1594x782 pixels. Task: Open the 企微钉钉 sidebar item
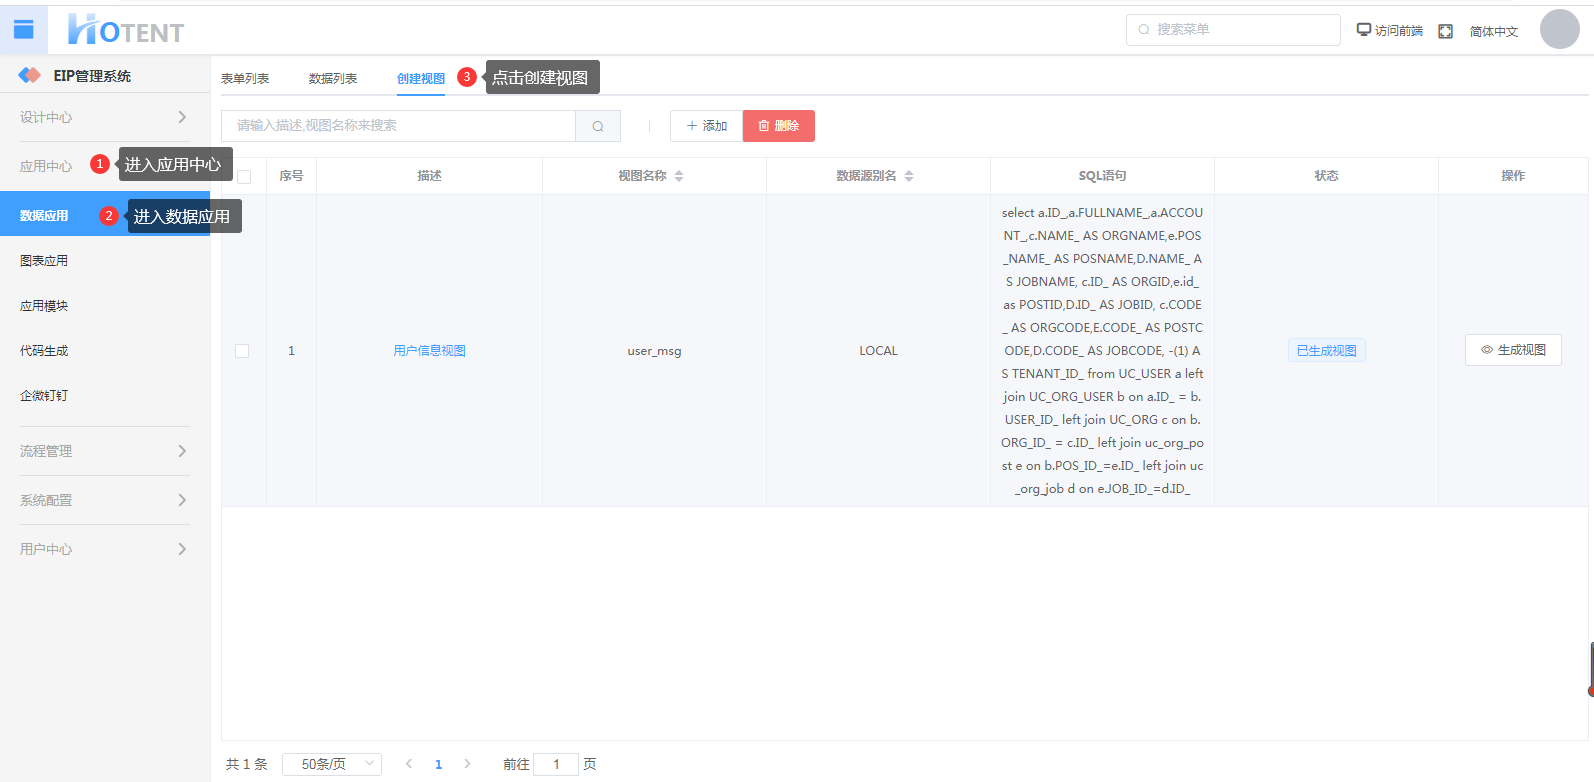coord(104,396)
